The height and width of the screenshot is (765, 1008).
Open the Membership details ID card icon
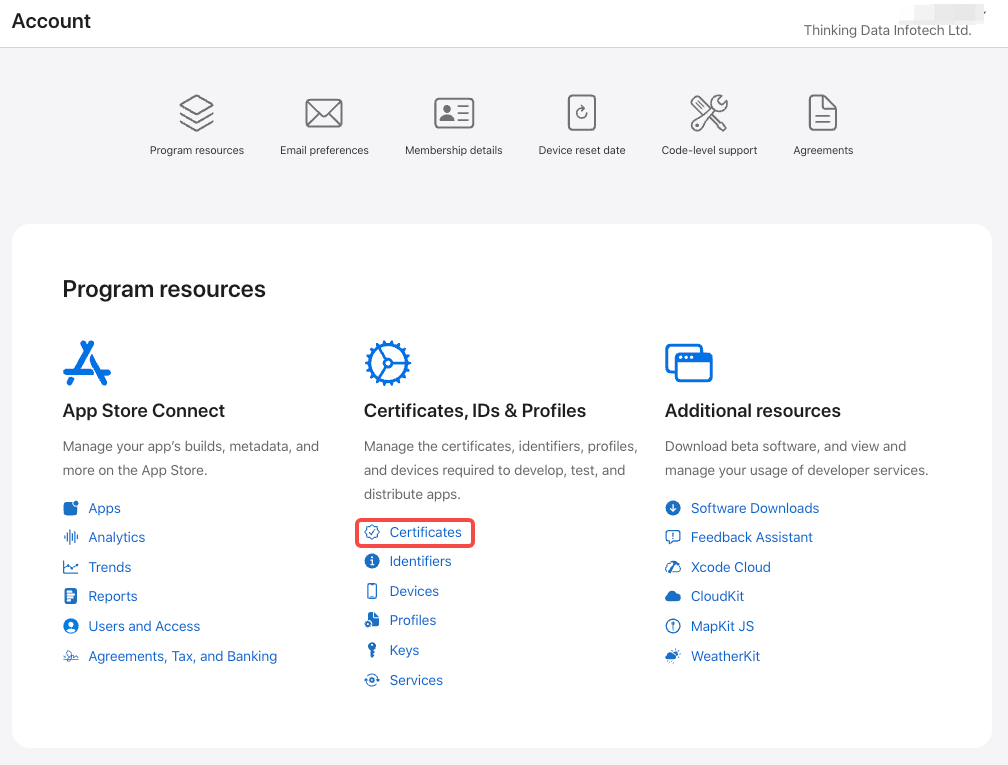(454, 113)
